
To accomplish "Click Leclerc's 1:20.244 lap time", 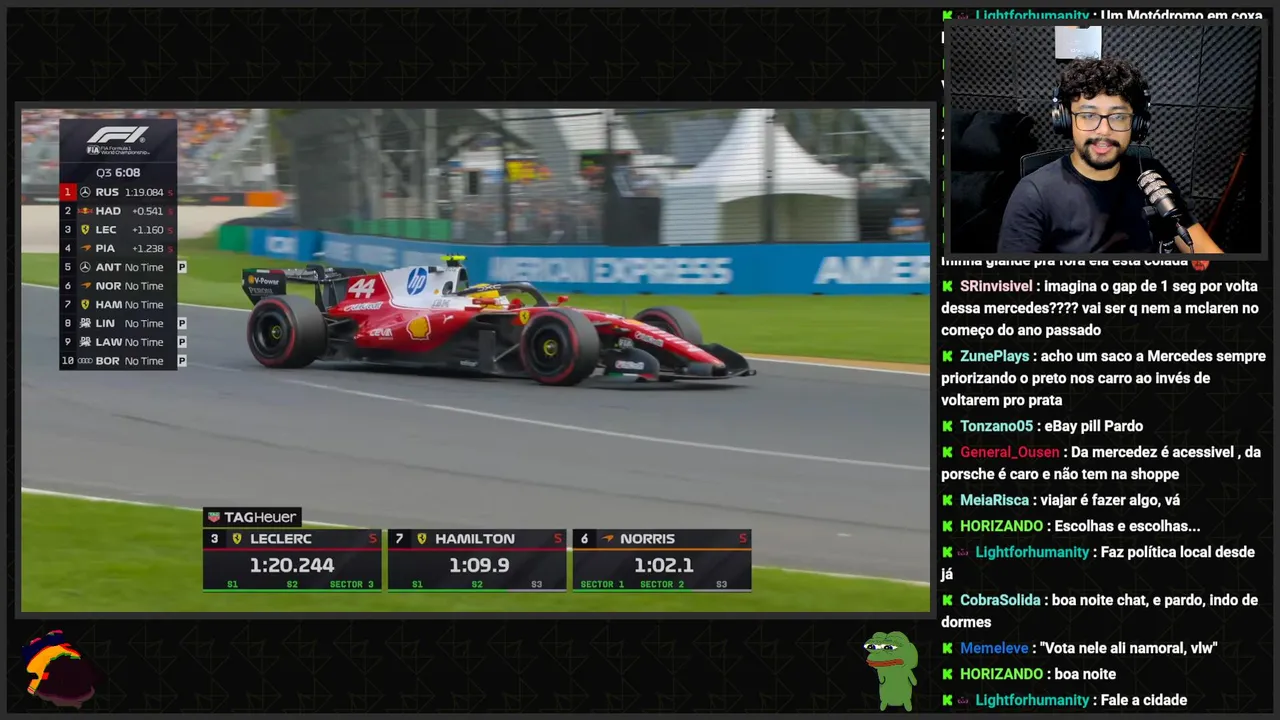I will tap(292, 565).
